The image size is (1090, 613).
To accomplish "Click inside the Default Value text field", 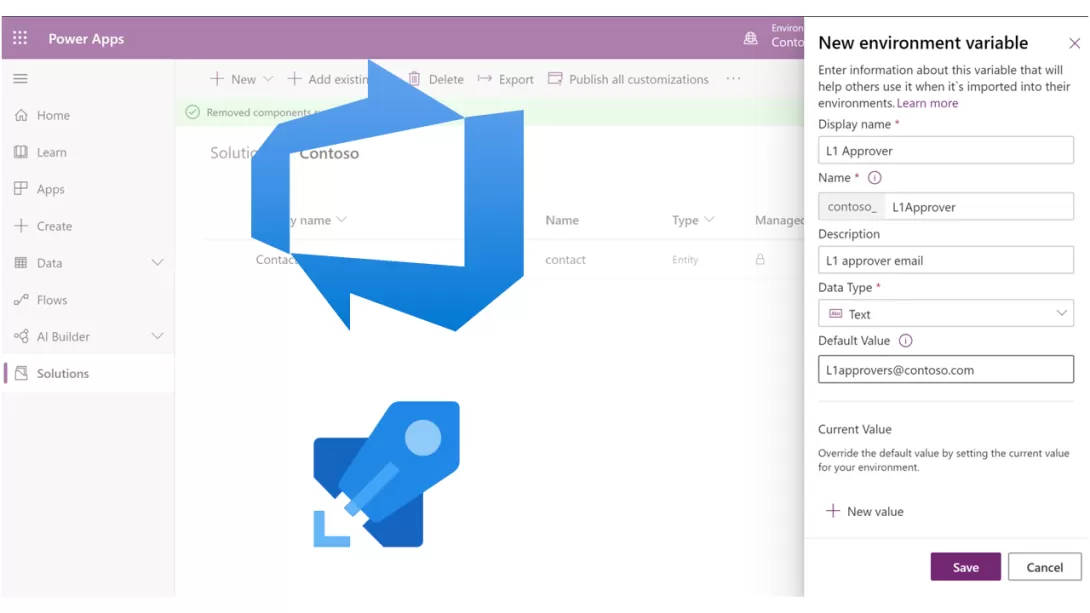I will (x=944, y=369).
